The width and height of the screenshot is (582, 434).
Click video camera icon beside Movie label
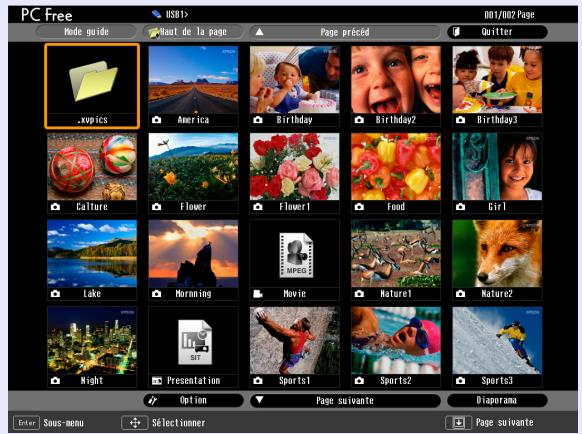coord(258,294)
